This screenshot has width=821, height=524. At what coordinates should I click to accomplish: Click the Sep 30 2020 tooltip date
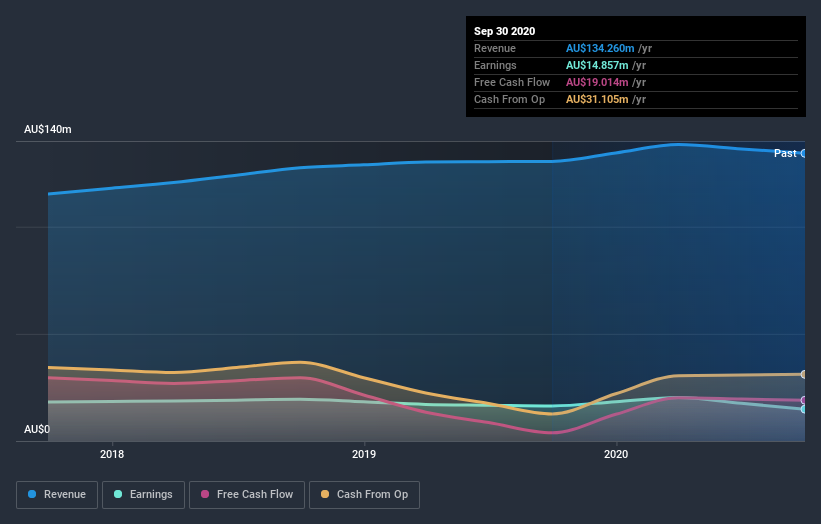[504, 31]
